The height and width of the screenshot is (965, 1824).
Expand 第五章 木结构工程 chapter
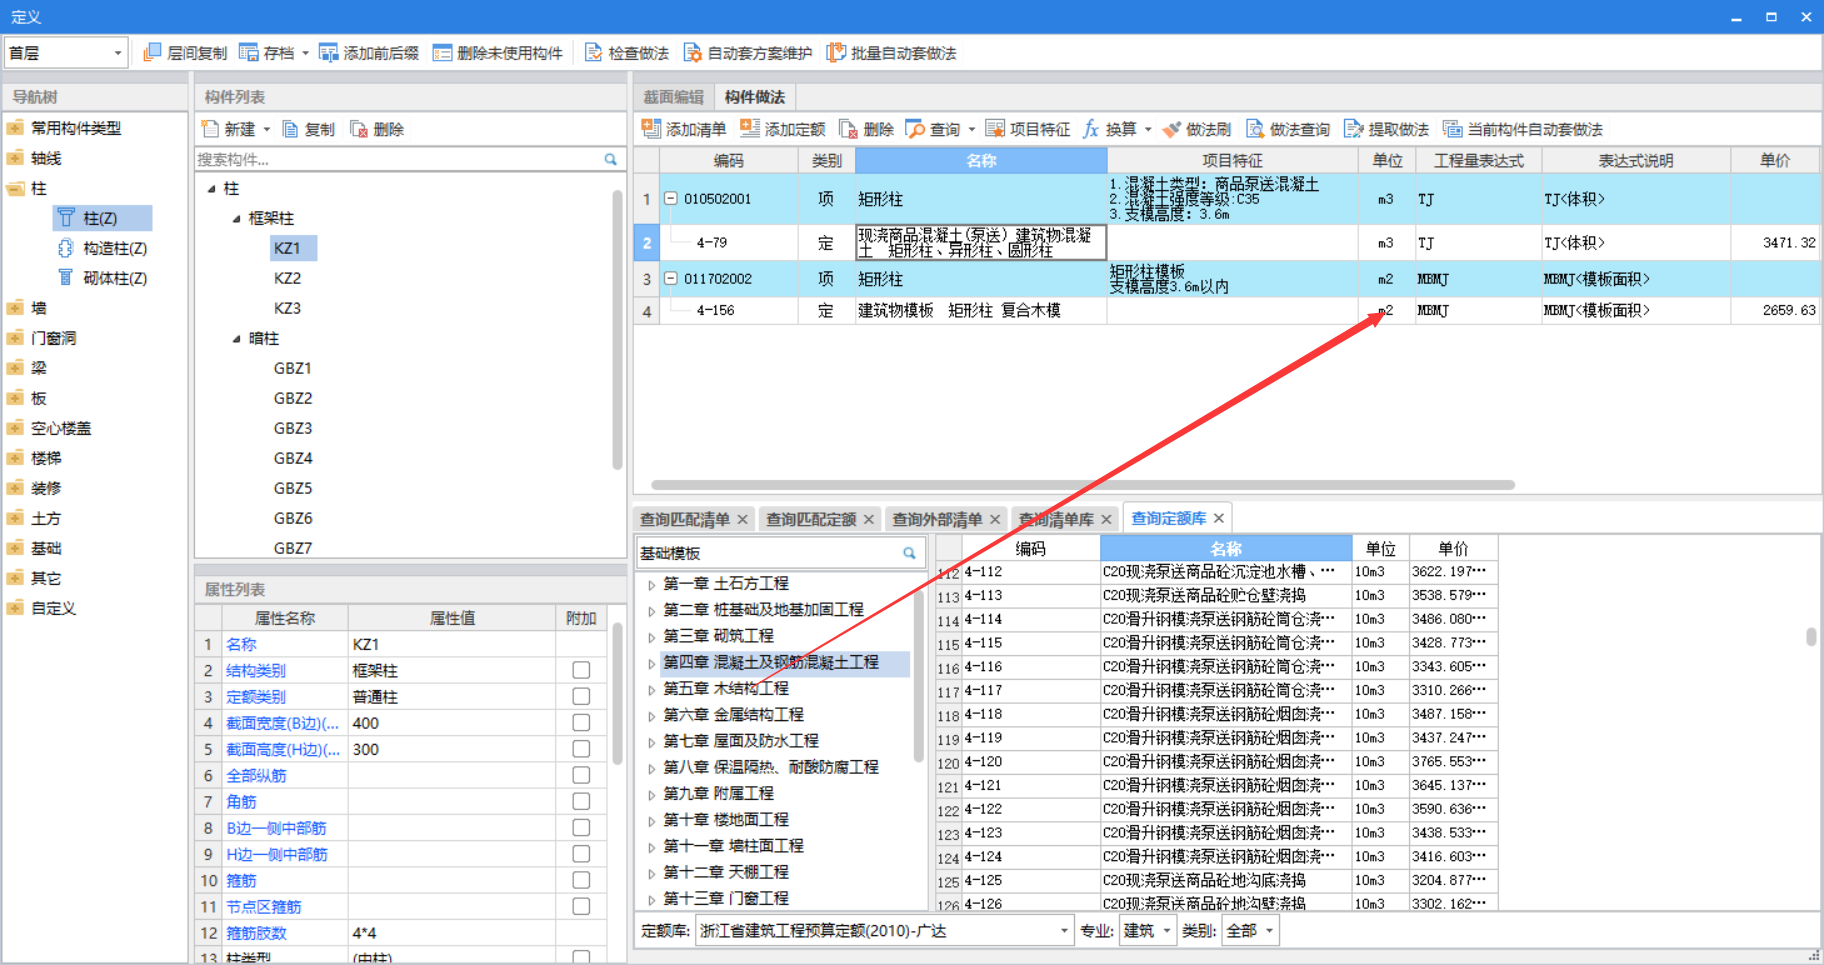coord(651,689)
